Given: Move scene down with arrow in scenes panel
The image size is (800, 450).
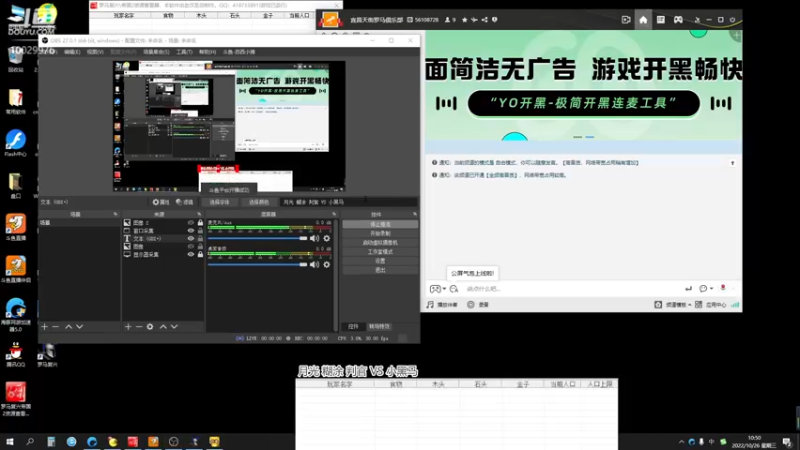Looking at the screenshot, I should 80,327.
